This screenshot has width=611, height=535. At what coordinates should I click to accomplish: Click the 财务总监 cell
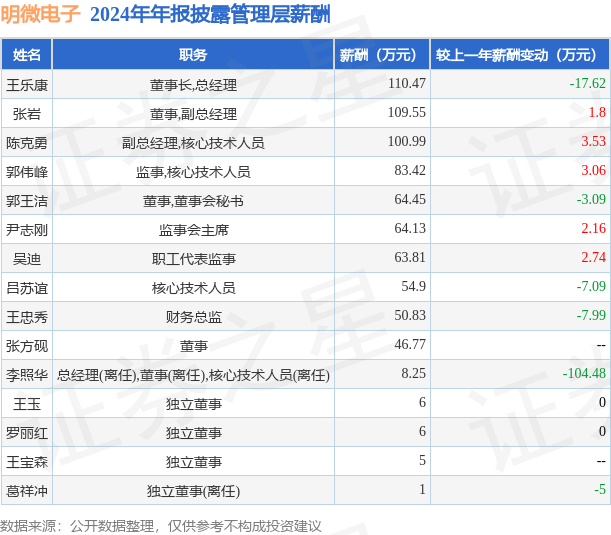pos(193,317)
